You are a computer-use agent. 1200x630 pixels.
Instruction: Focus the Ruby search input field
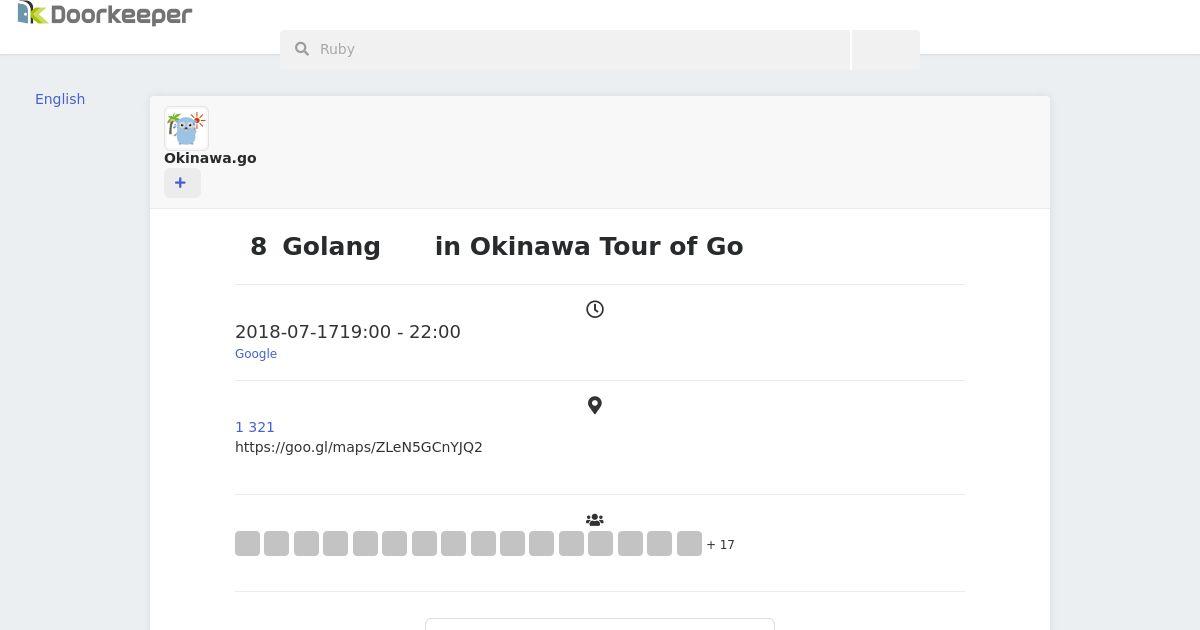pos(580,49)
